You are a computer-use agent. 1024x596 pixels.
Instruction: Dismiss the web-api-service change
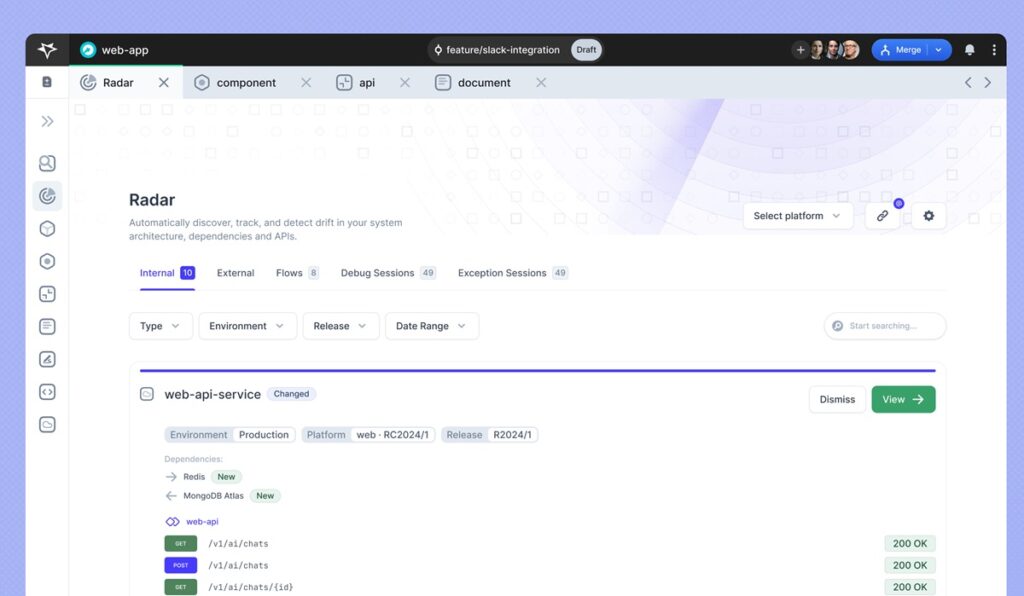click(x=837, y=400)
